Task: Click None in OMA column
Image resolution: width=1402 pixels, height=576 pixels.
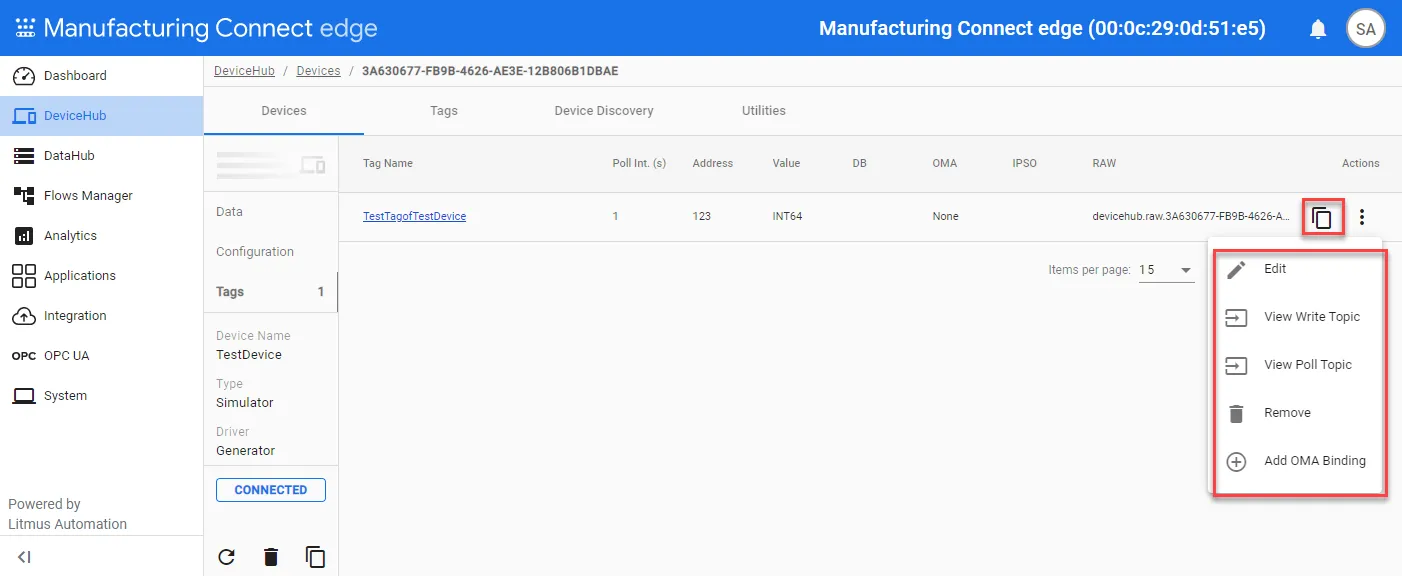Action: (946, 216)
